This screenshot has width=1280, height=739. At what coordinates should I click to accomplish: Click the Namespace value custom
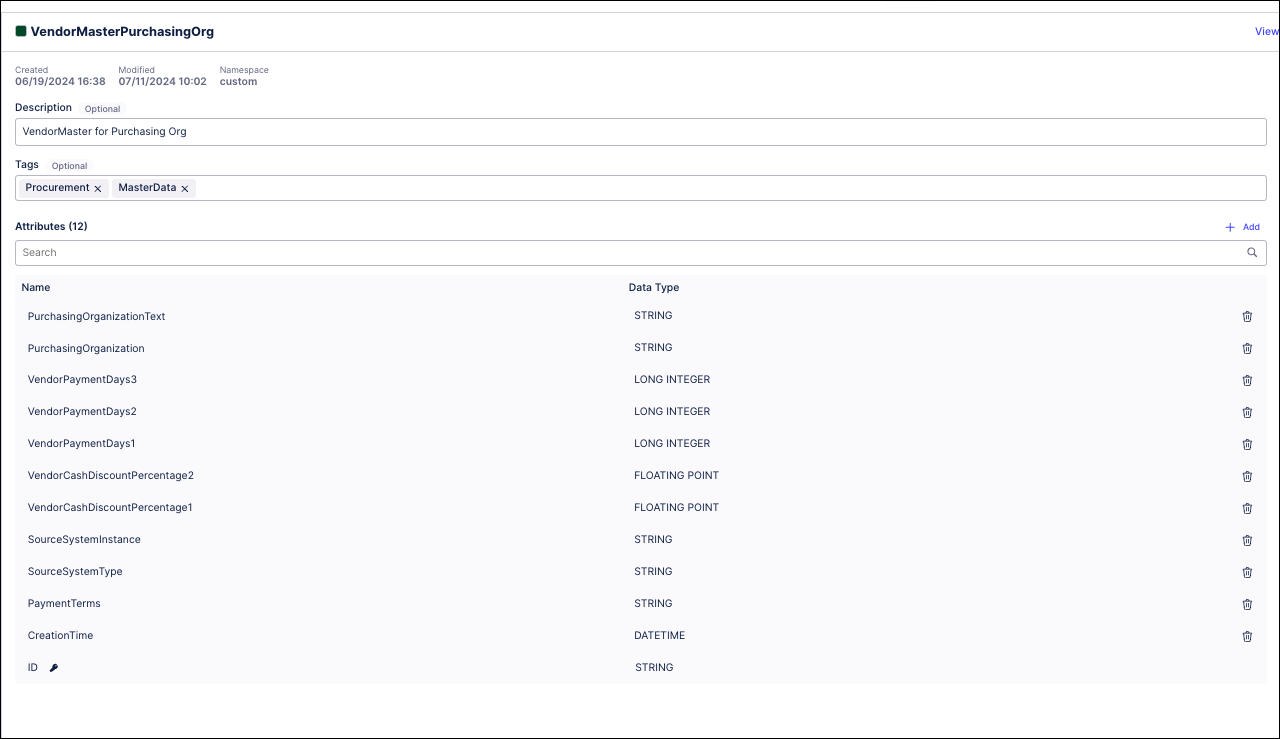239,82
